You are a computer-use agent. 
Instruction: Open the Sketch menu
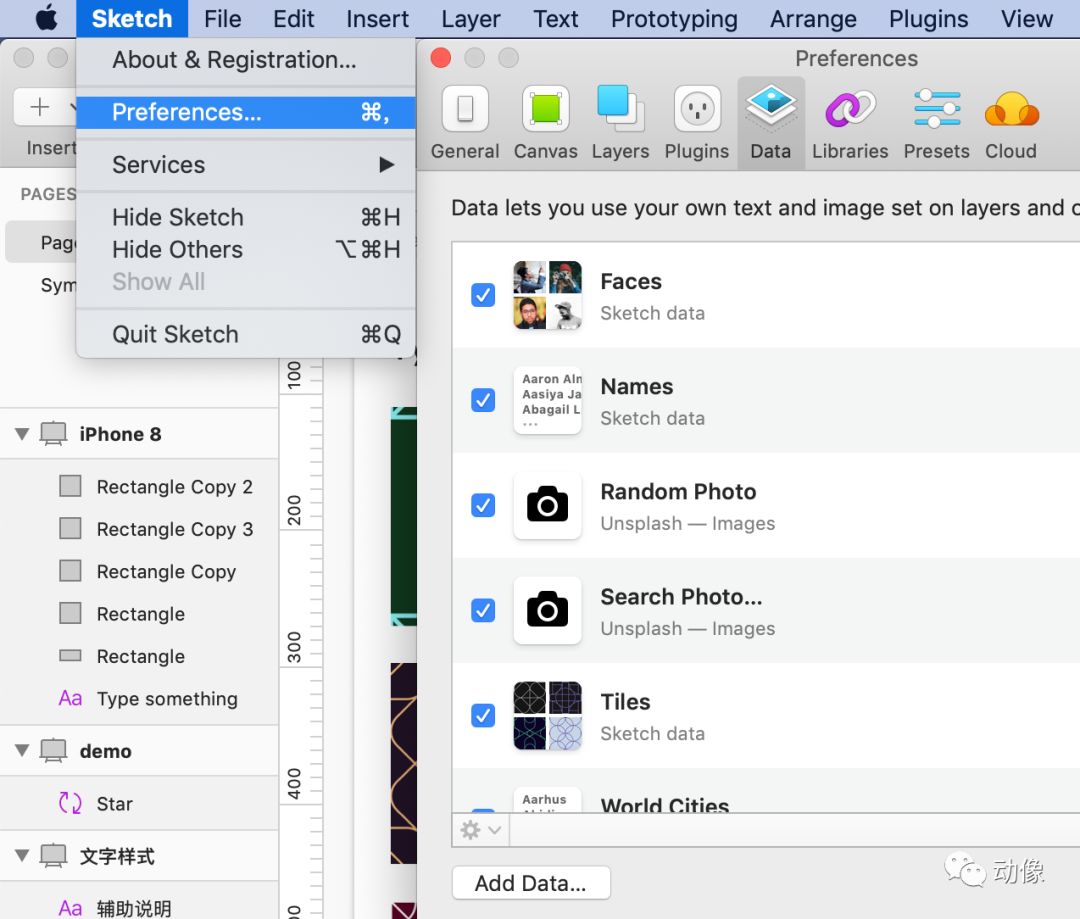point(132,19)
